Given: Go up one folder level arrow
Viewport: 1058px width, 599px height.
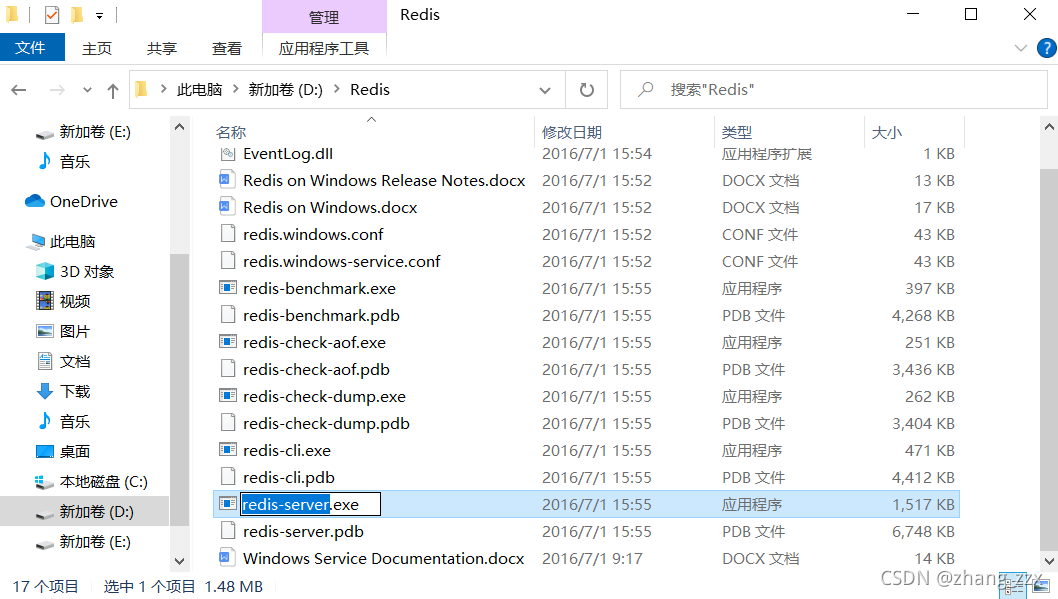Looking at the screenshot, I should pyautogui.click(x=113, y=90).
